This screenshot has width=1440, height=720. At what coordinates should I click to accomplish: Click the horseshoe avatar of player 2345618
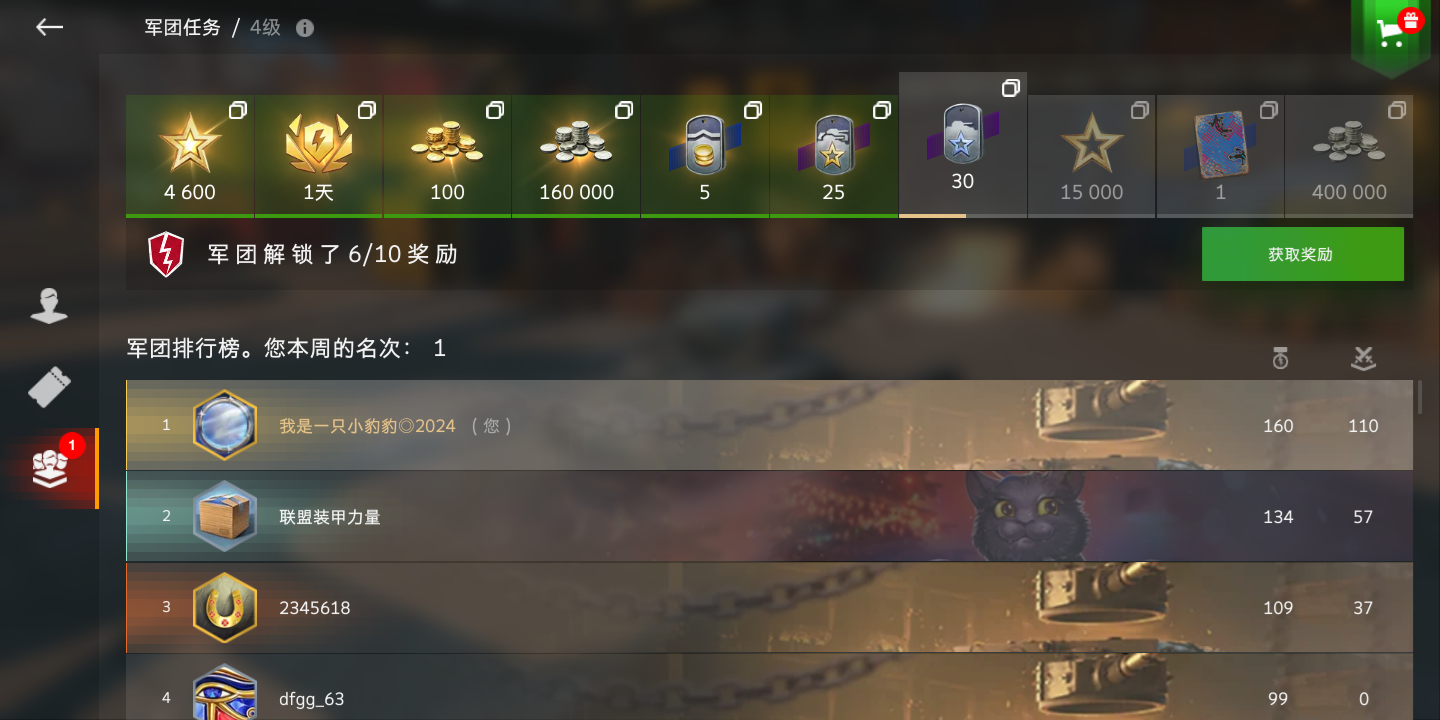point(225,607)
